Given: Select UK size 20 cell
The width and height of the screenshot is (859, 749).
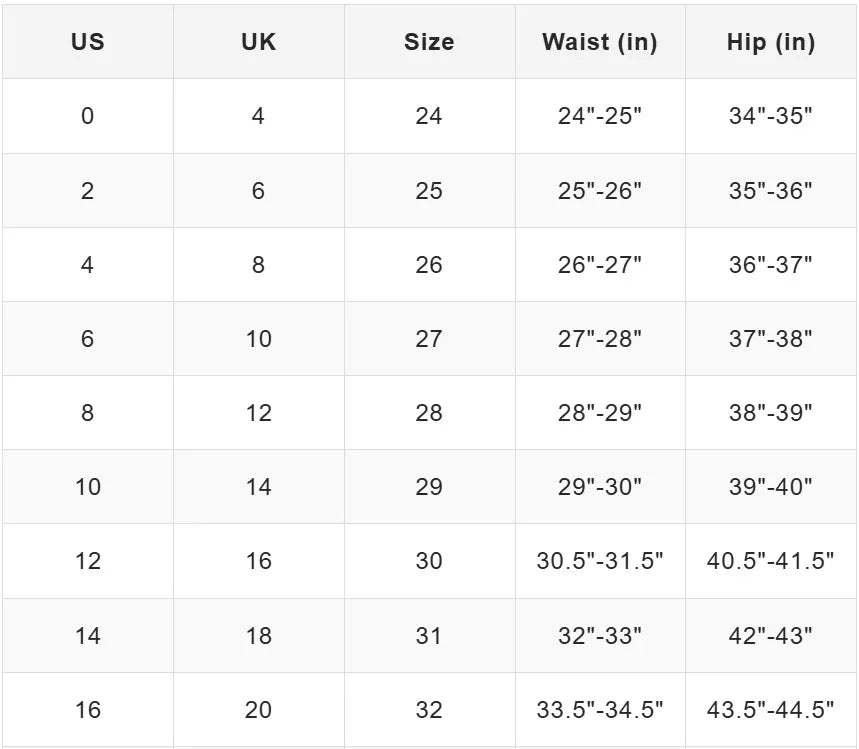Looking at the screenshot, I should click(258, 709).
